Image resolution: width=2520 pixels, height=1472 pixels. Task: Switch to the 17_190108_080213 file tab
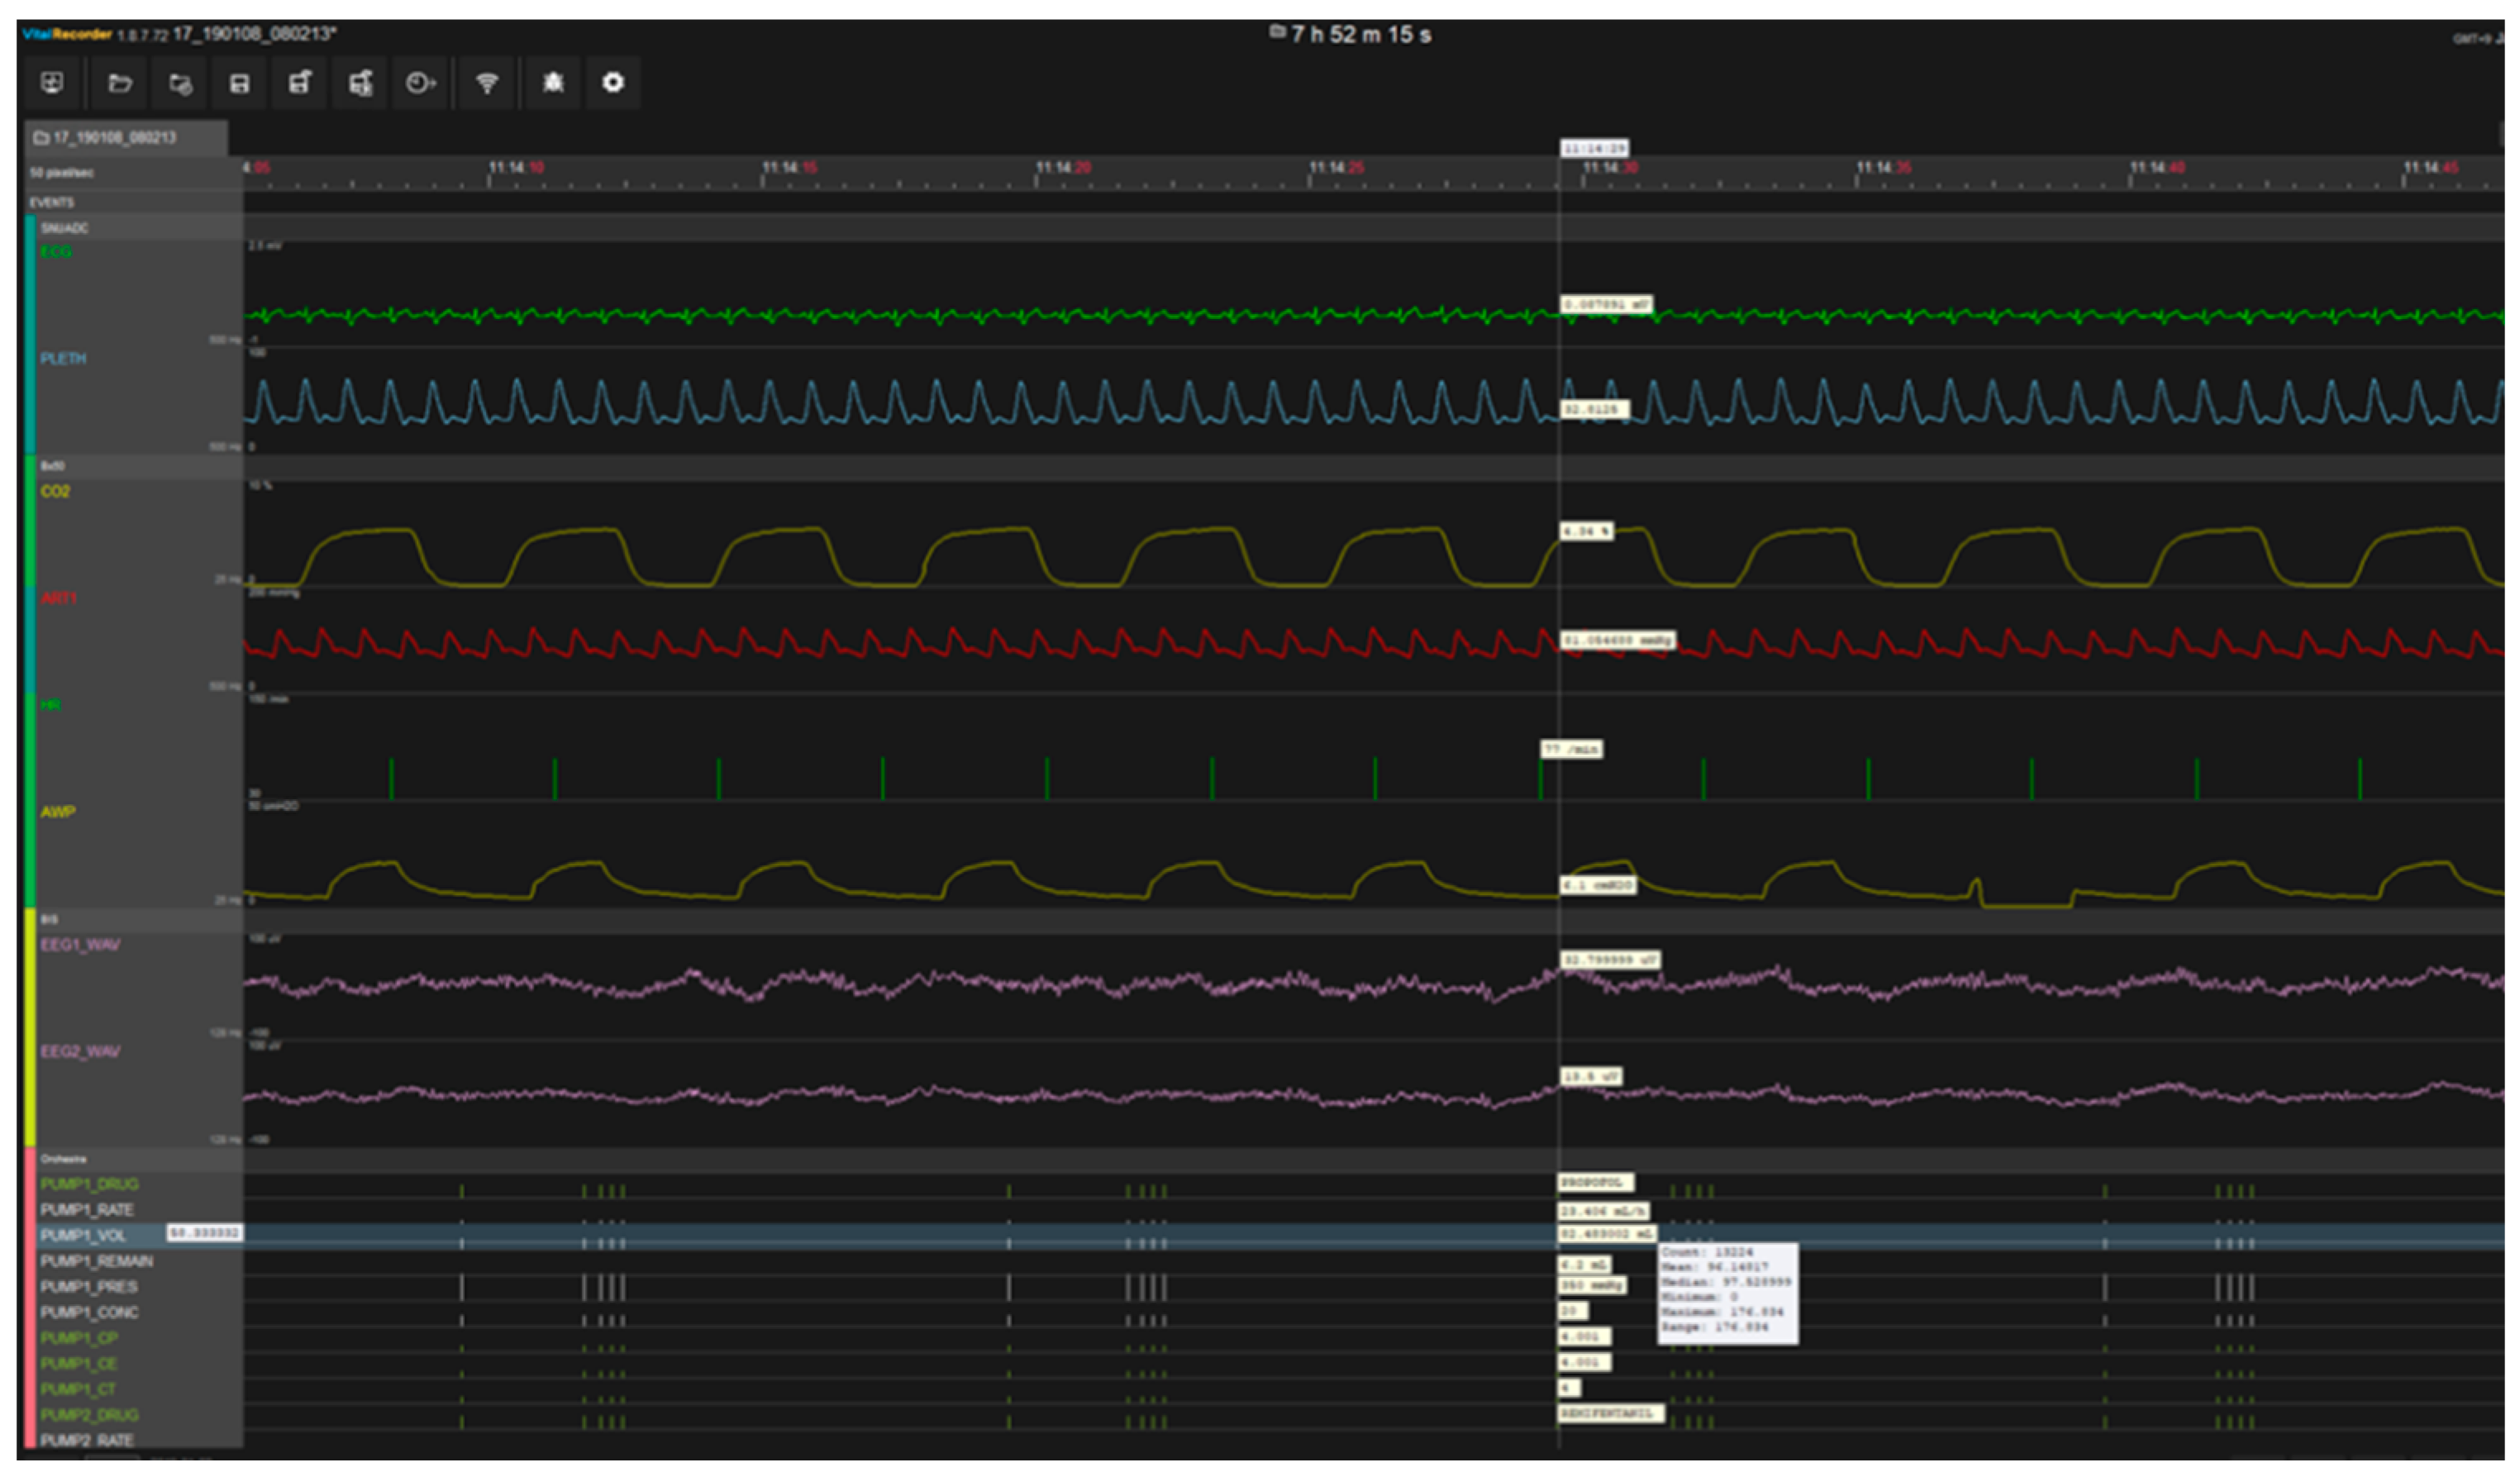click(x=115, y=137)
